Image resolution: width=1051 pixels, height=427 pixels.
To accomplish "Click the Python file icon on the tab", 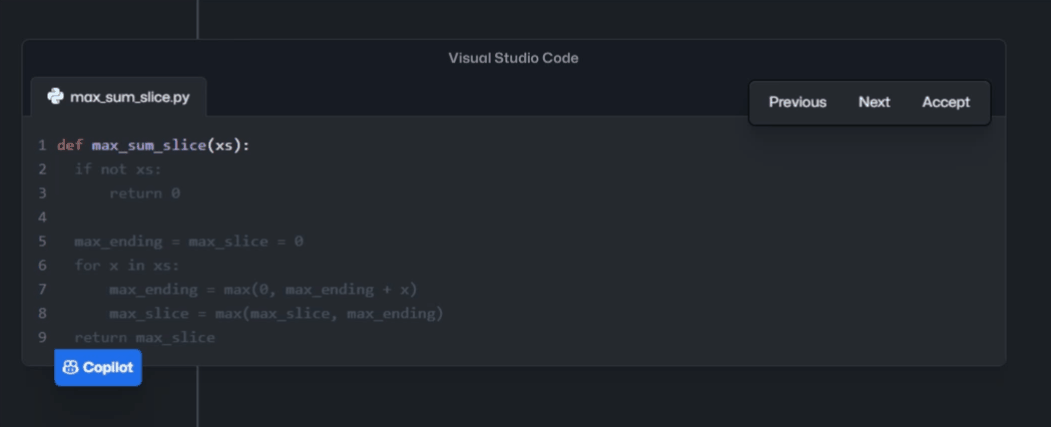I will (55, 97).
